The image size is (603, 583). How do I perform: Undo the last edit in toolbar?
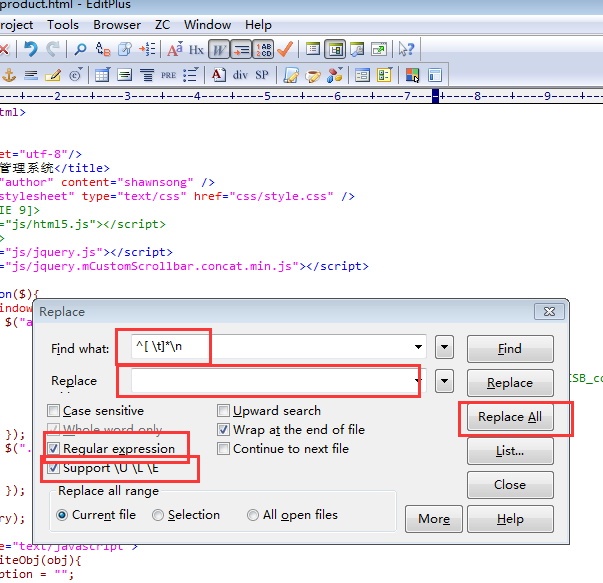[31, 49]
